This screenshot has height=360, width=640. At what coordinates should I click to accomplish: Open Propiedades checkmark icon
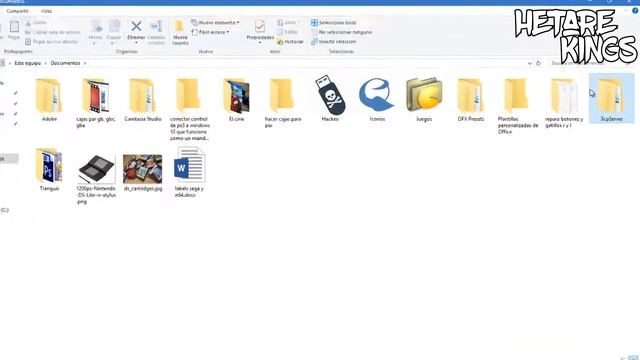(x=260, y=27)
